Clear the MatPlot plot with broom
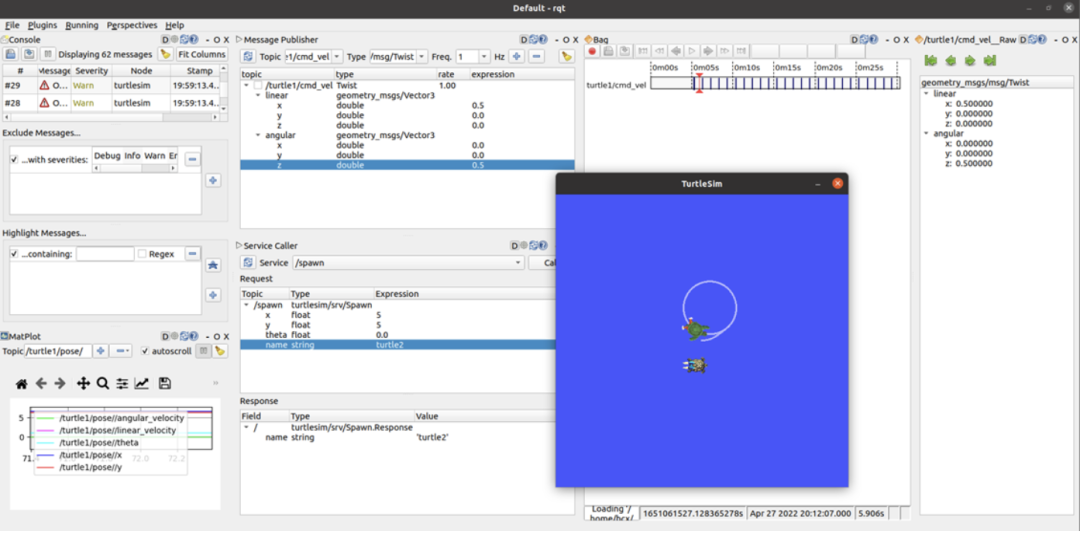 tap(220, 351)
